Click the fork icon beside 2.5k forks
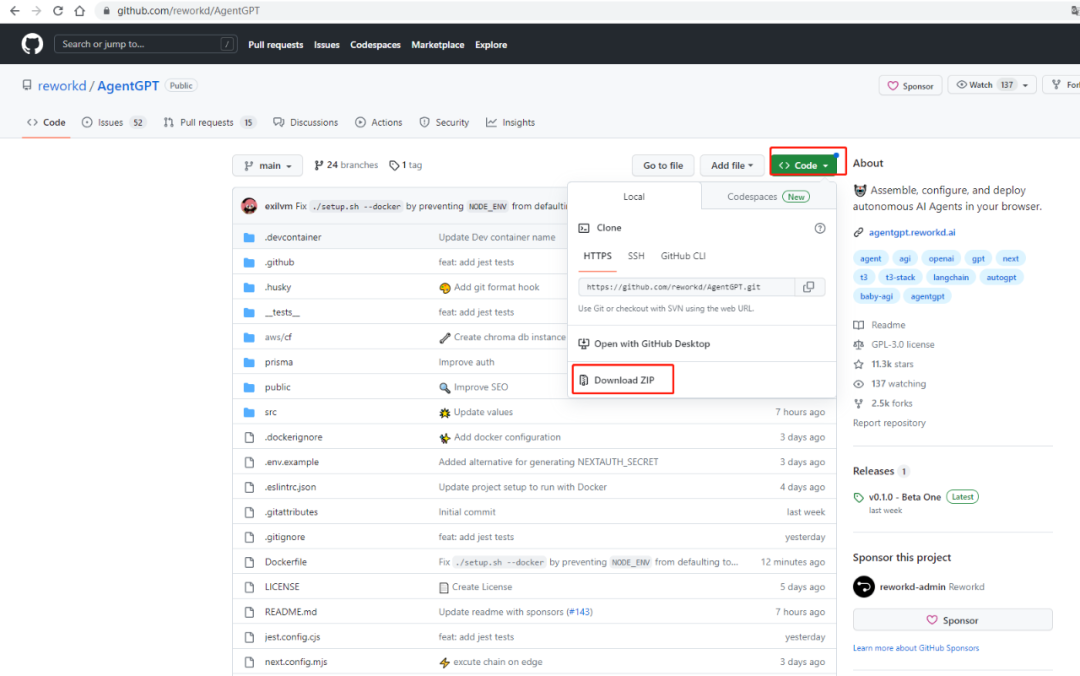This screenshot has height=676, width=1080. [x=858, y=403]
